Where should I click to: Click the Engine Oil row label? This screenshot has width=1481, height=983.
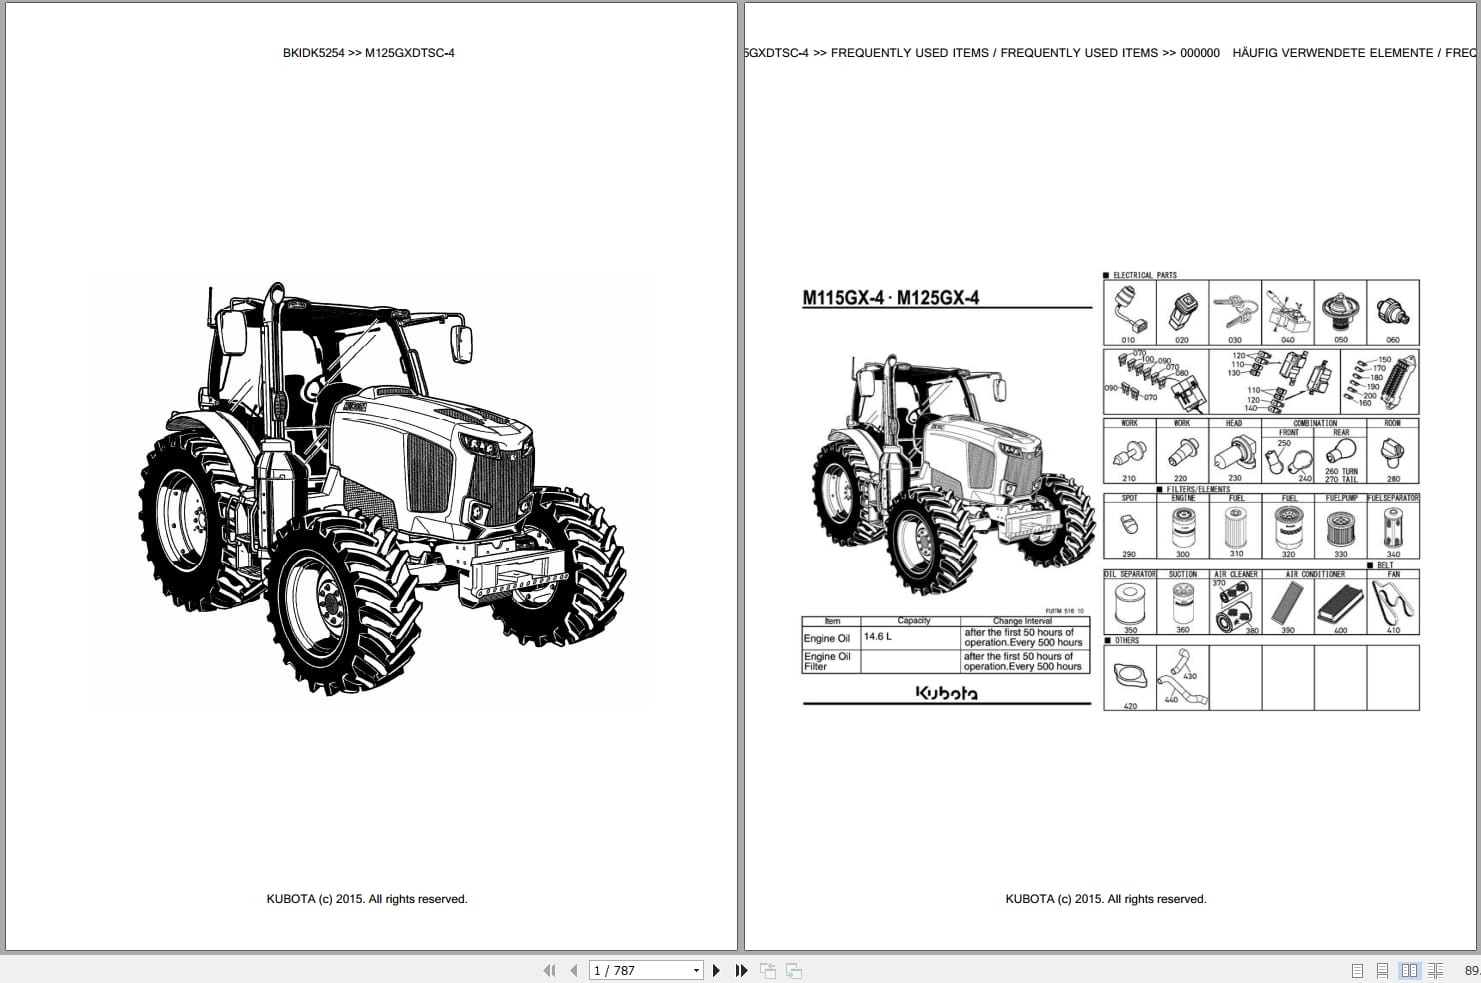(x=827, y=638)
